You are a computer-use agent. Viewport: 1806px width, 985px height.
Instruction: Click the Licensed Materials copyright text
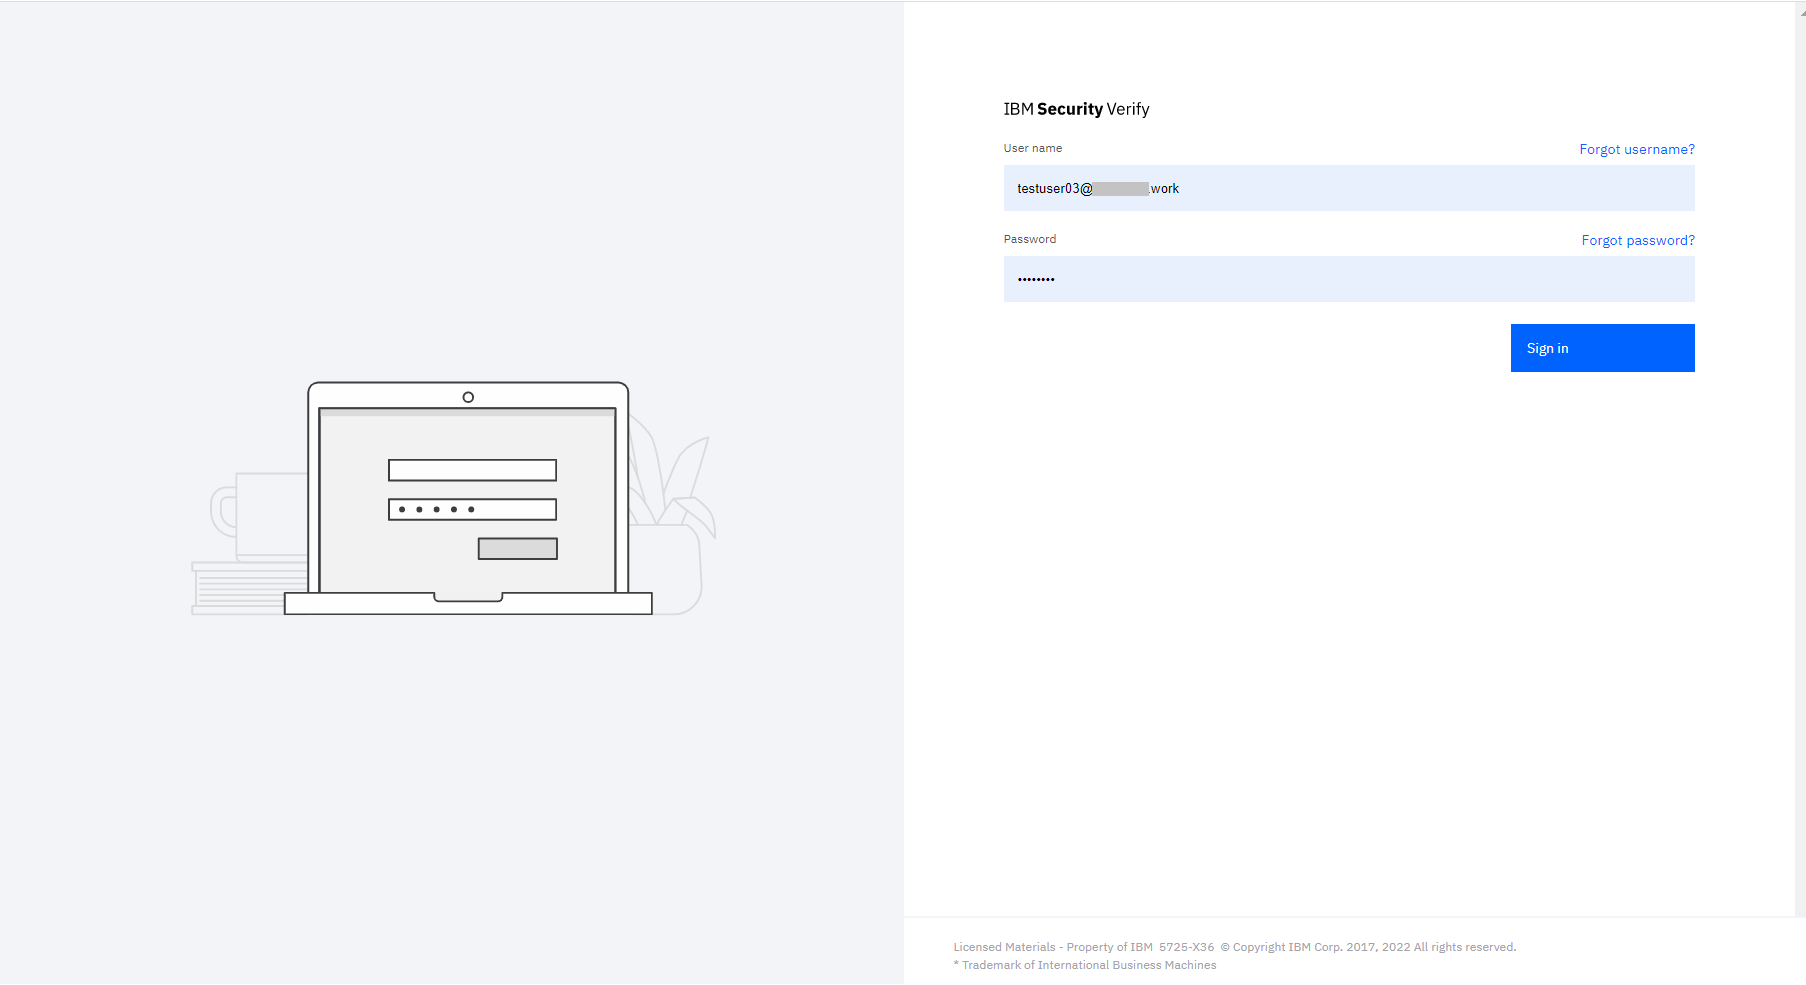pyautogui.click(x=1235, y=947)
